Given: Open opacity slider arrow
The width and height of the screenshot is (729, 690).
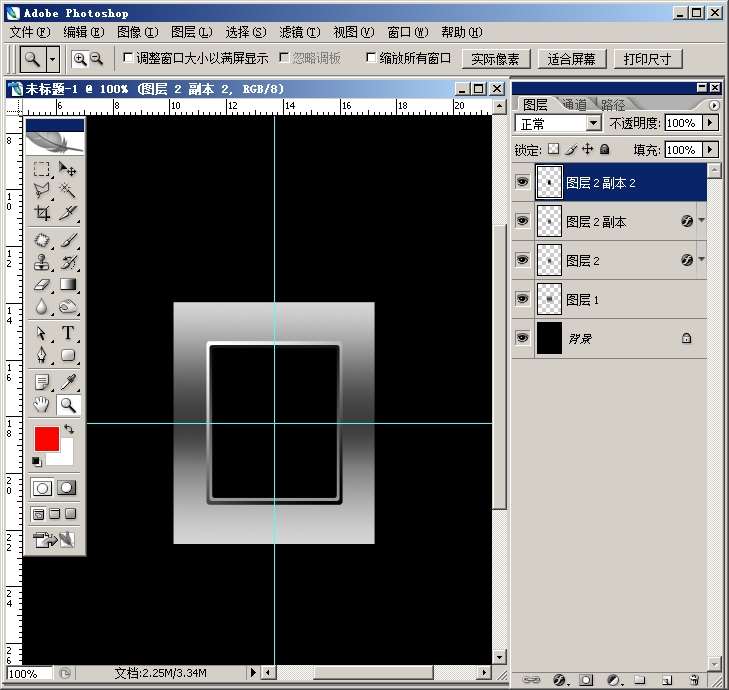Looking at the screenshot, I should click(710, 123).
